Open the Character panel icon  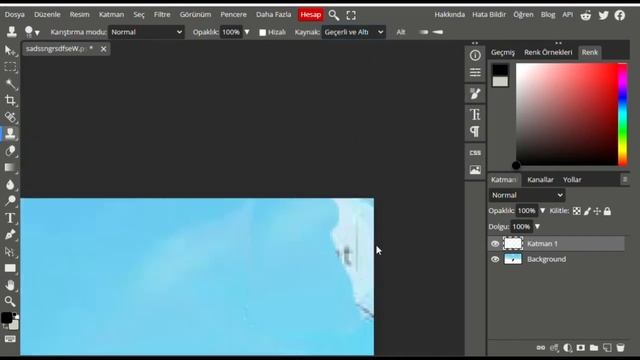475,114
